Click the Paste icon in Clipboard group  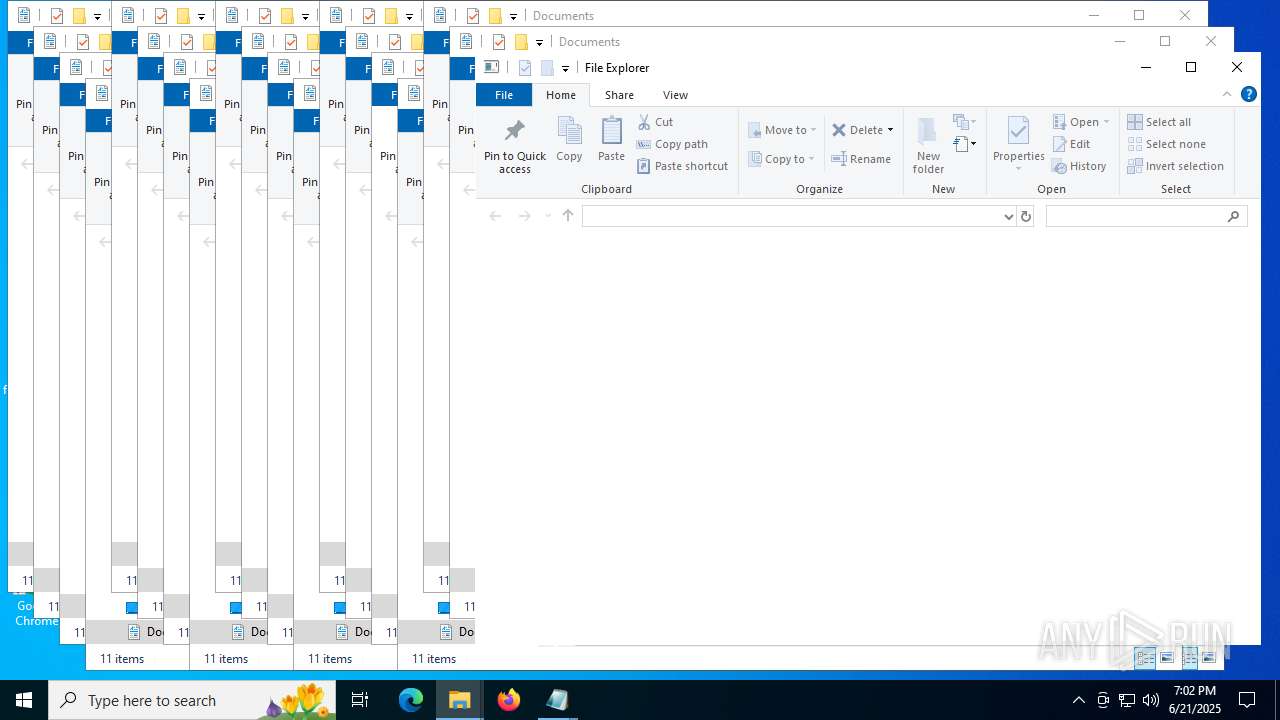[x=611, y=139]
